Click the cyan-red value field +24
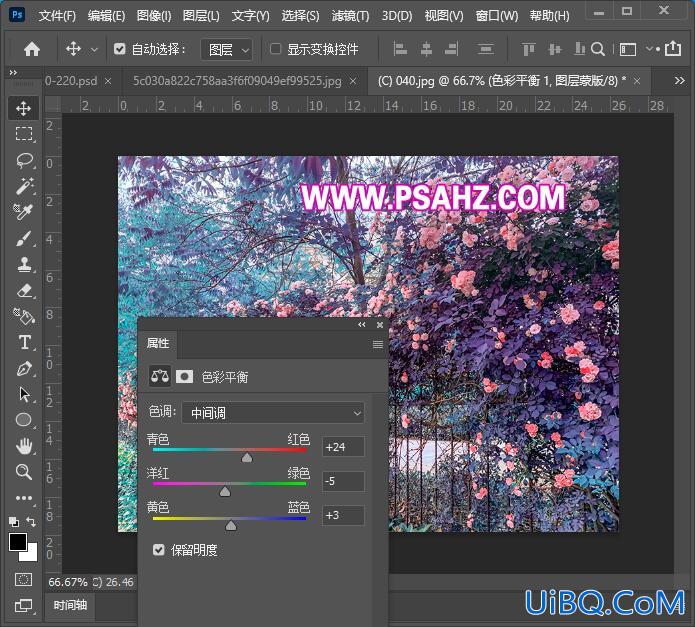The image size is (695, 627). [344, 447]
